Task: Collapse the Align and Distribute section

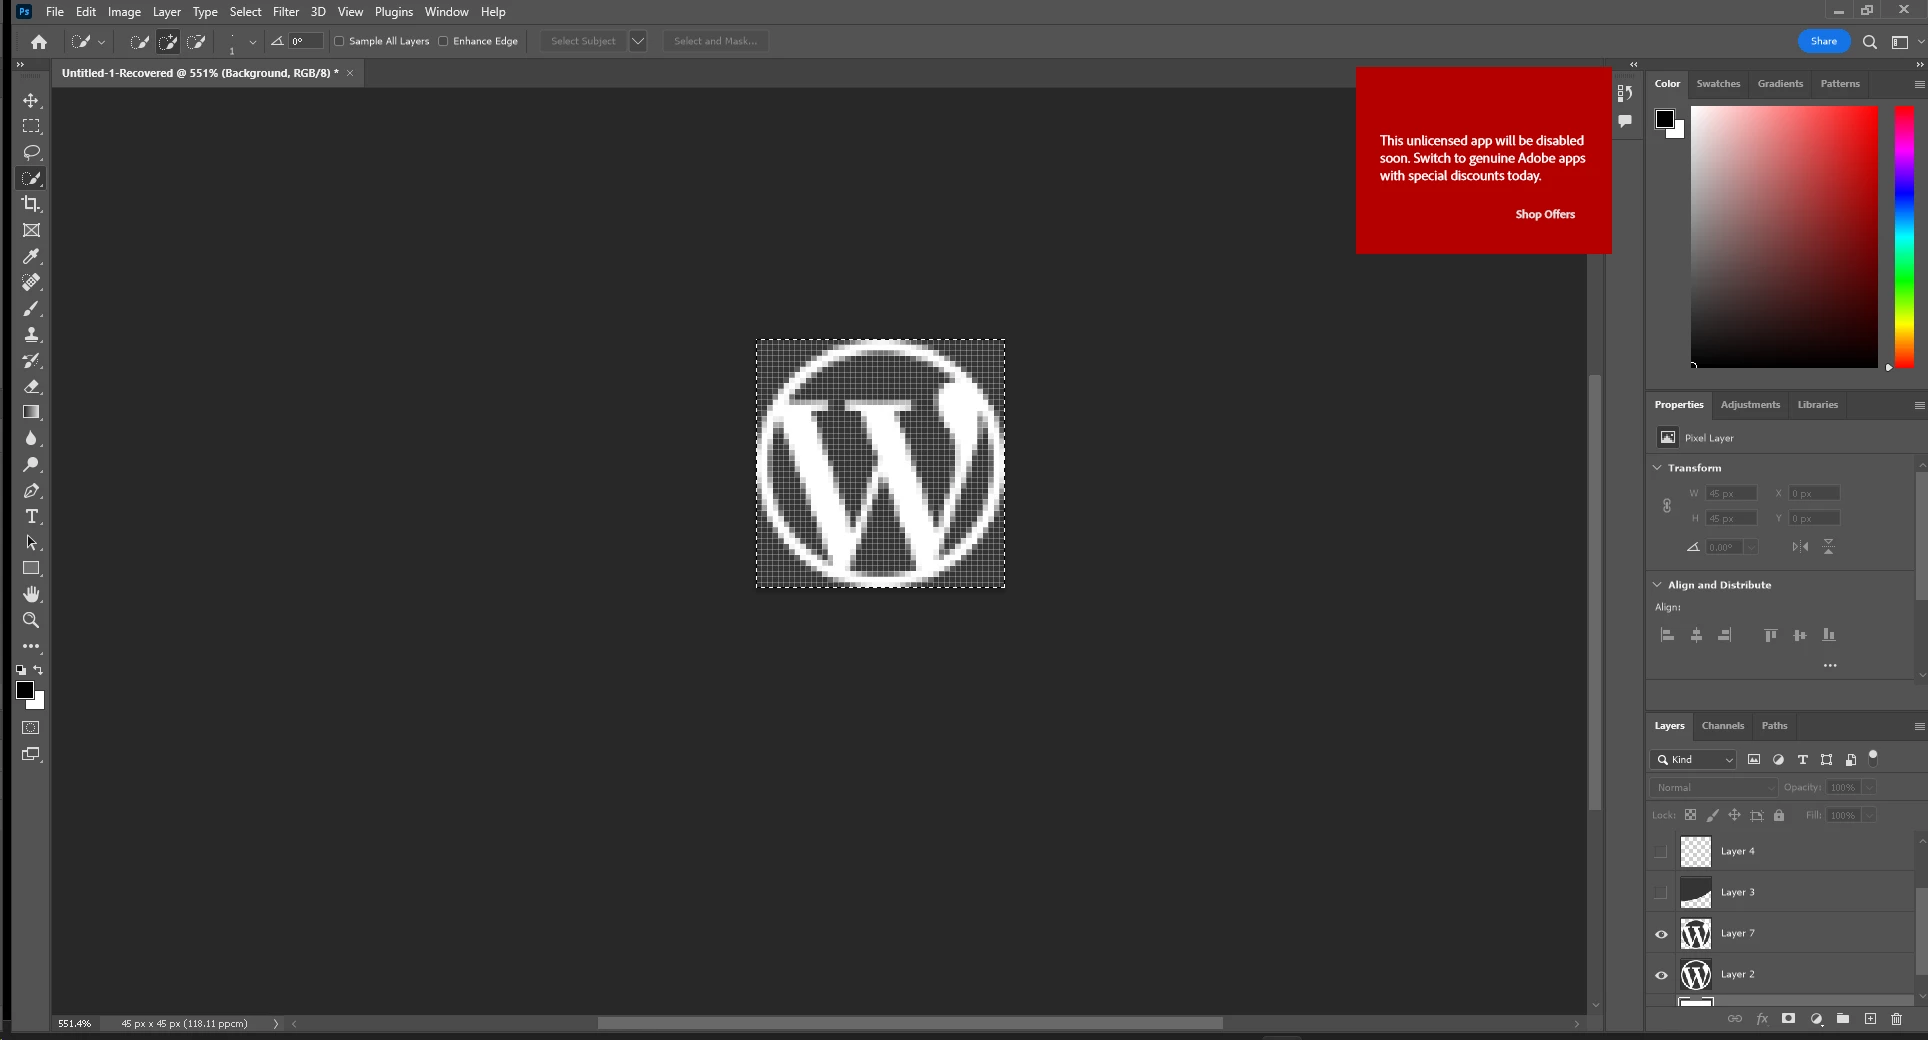Action: pos(1658,584)
